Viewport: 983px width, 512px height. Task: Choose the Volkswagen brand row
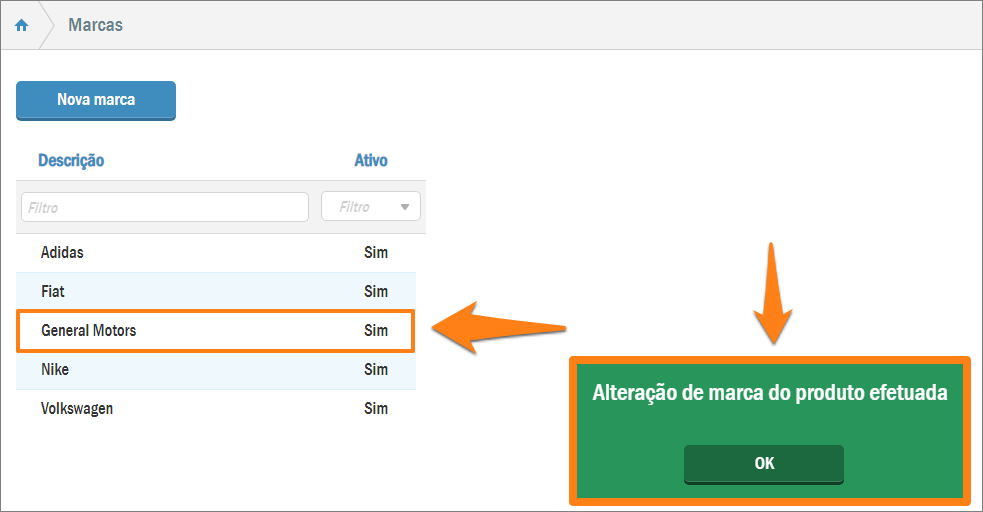77,409
